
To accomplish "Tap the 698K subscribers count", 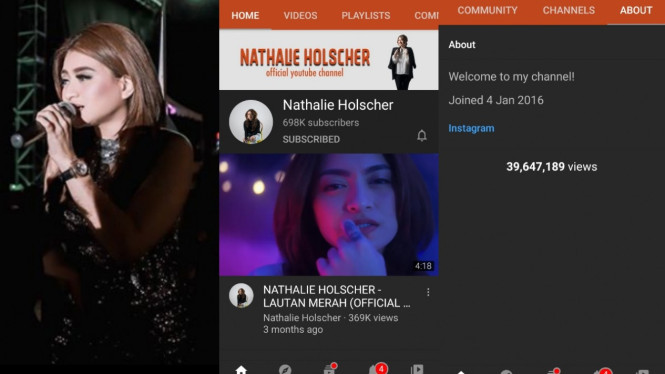I will [x=321, y=123].
